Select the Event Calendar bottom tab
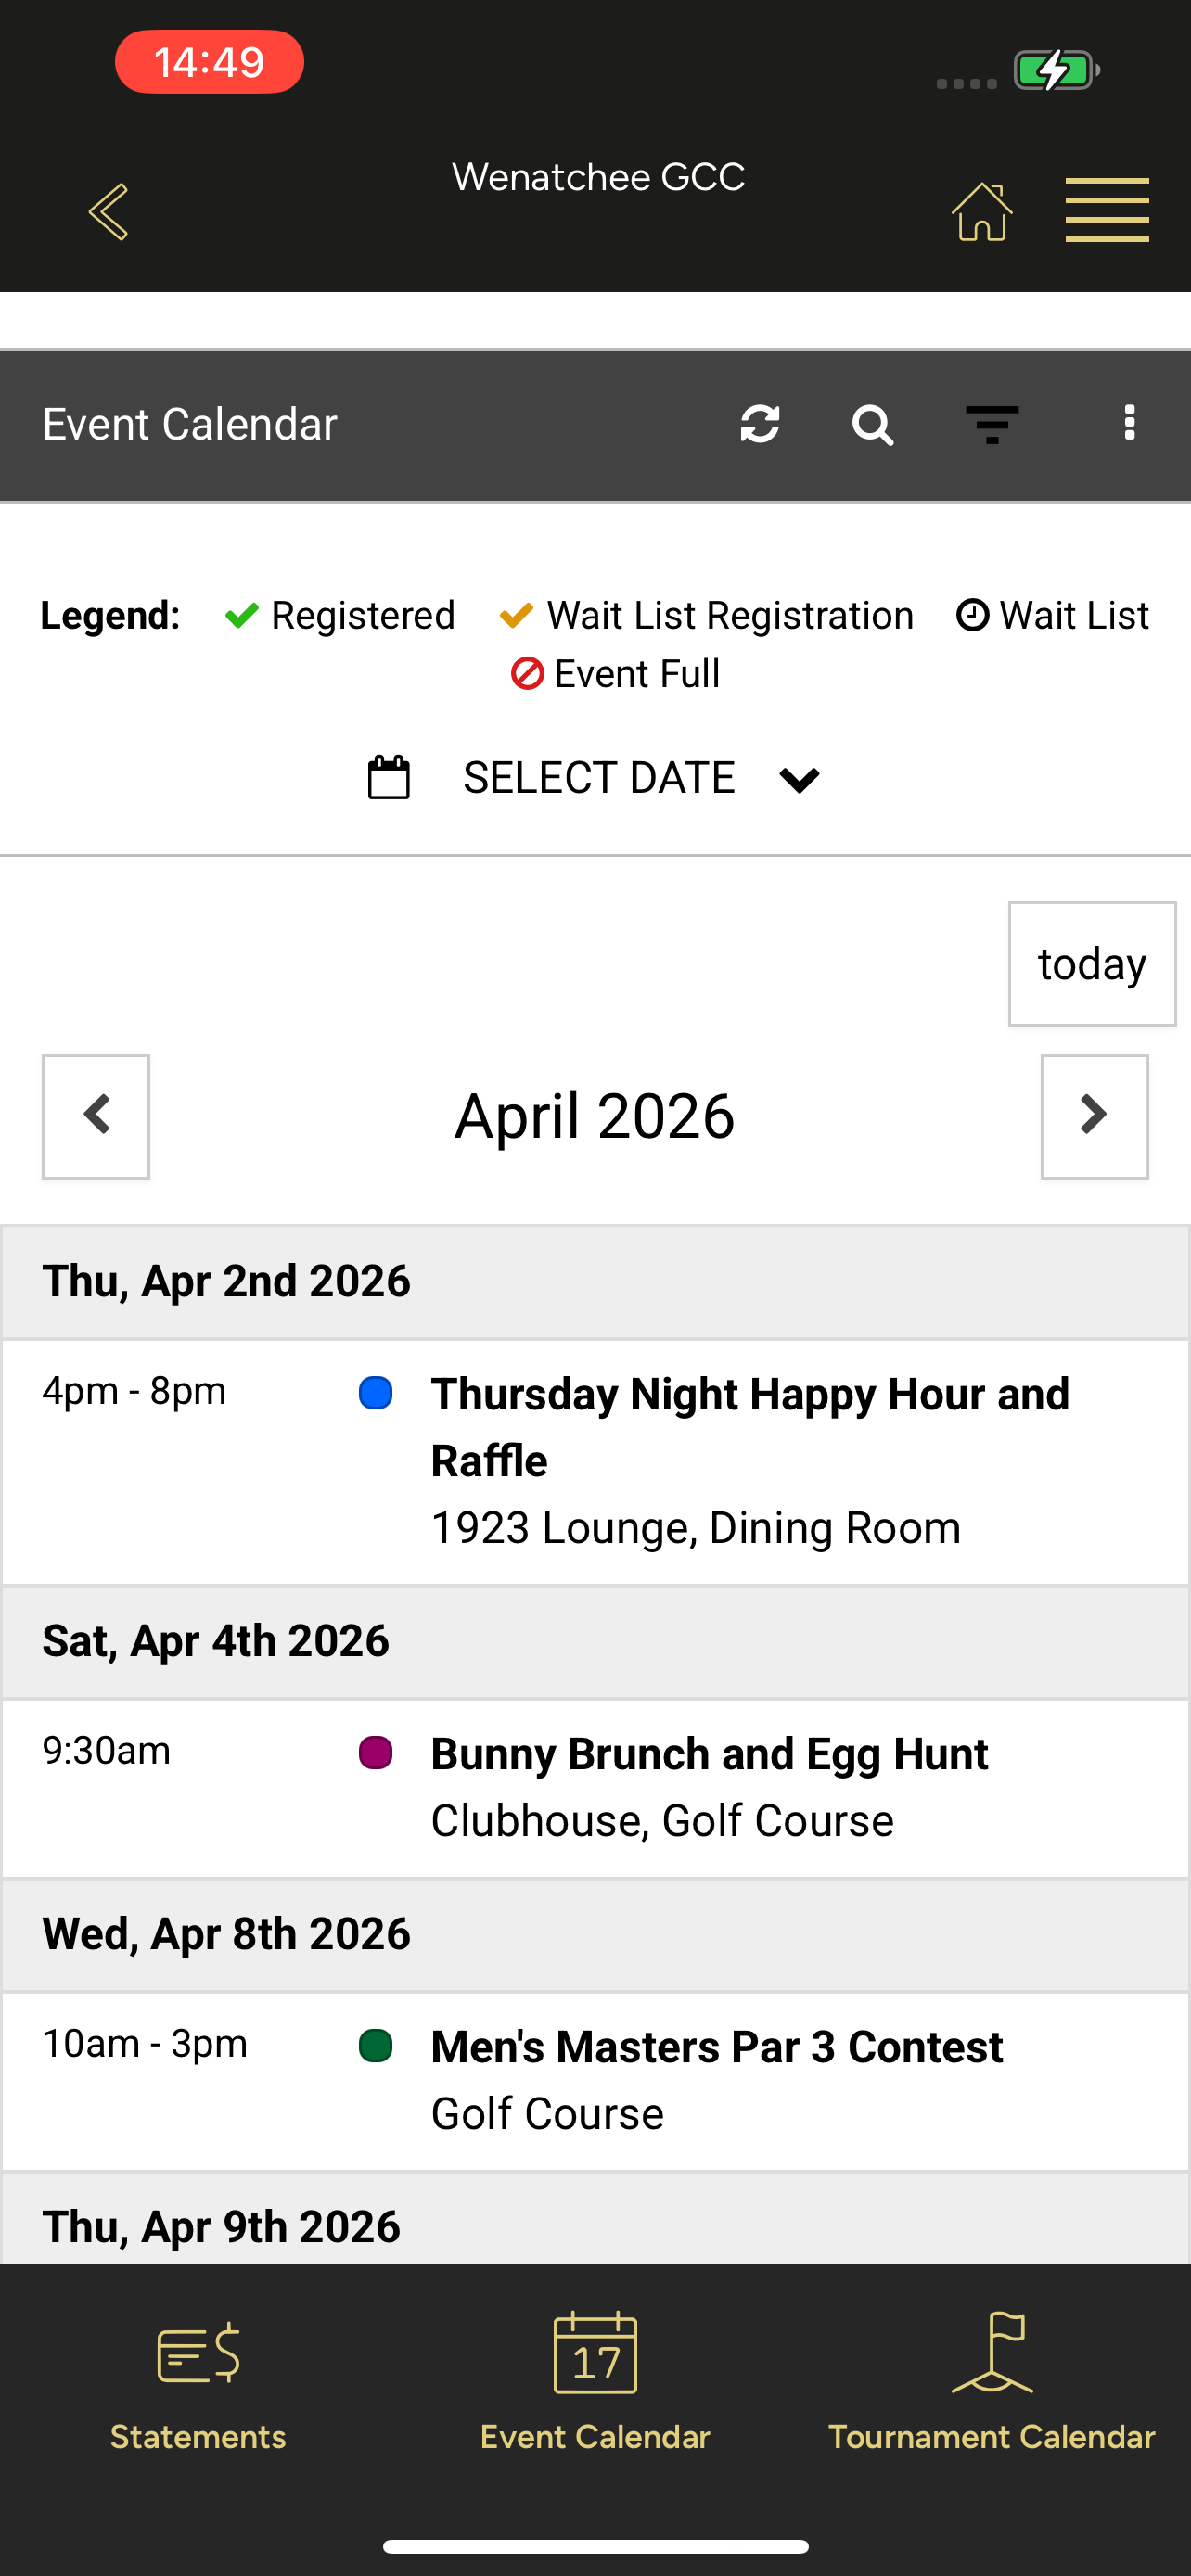This screenshot has height=2576, width=1191. [595, 2384]
